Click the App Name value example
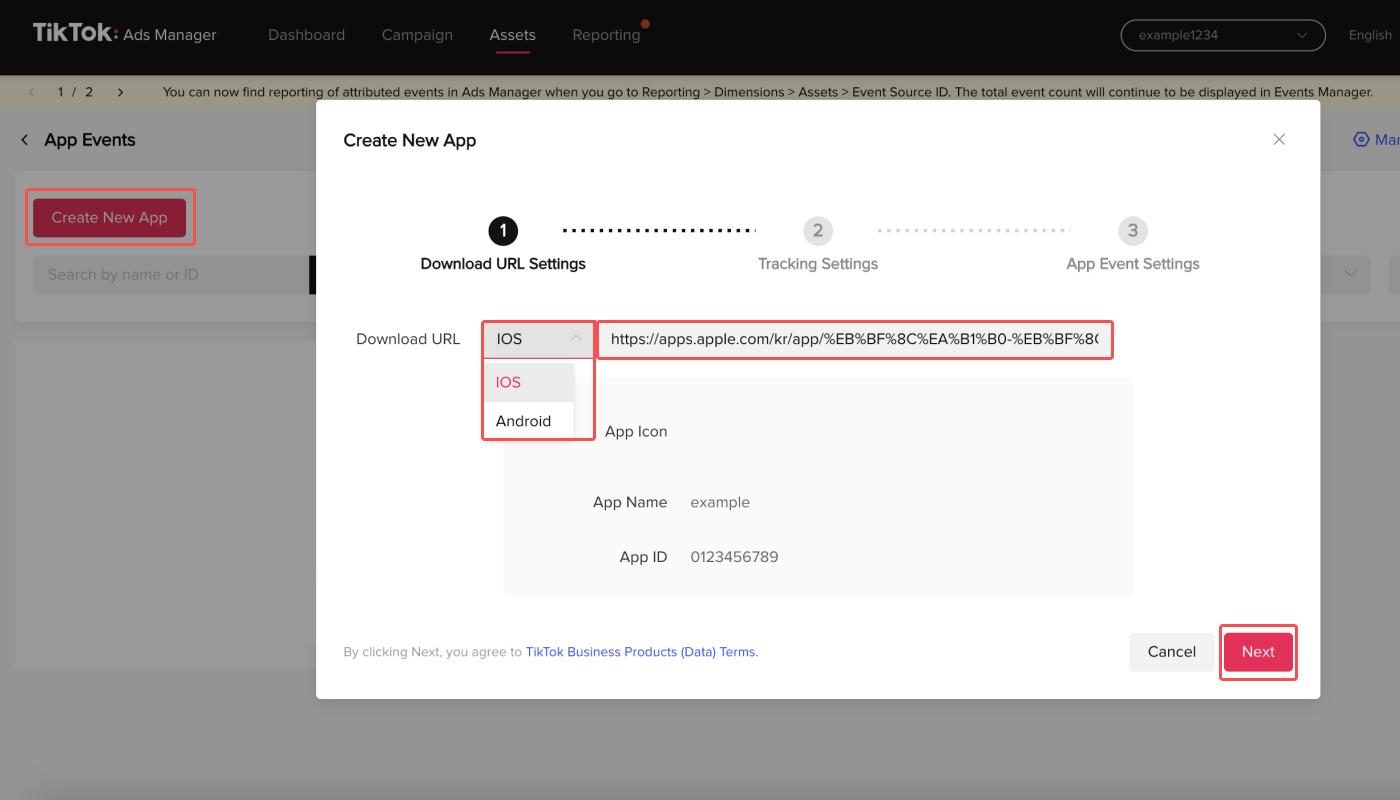 tap(720, 502)
